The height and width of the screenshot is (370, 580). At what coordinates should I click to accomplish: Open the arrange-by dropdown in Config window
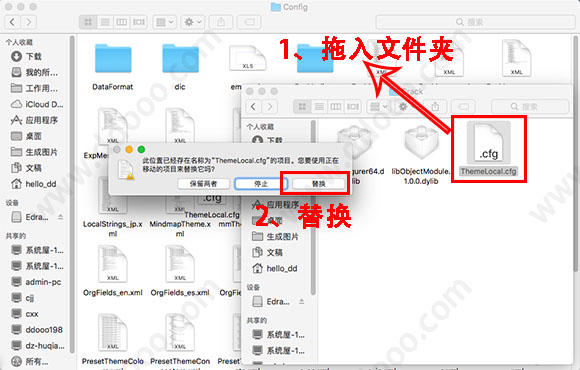pos(165,22)
